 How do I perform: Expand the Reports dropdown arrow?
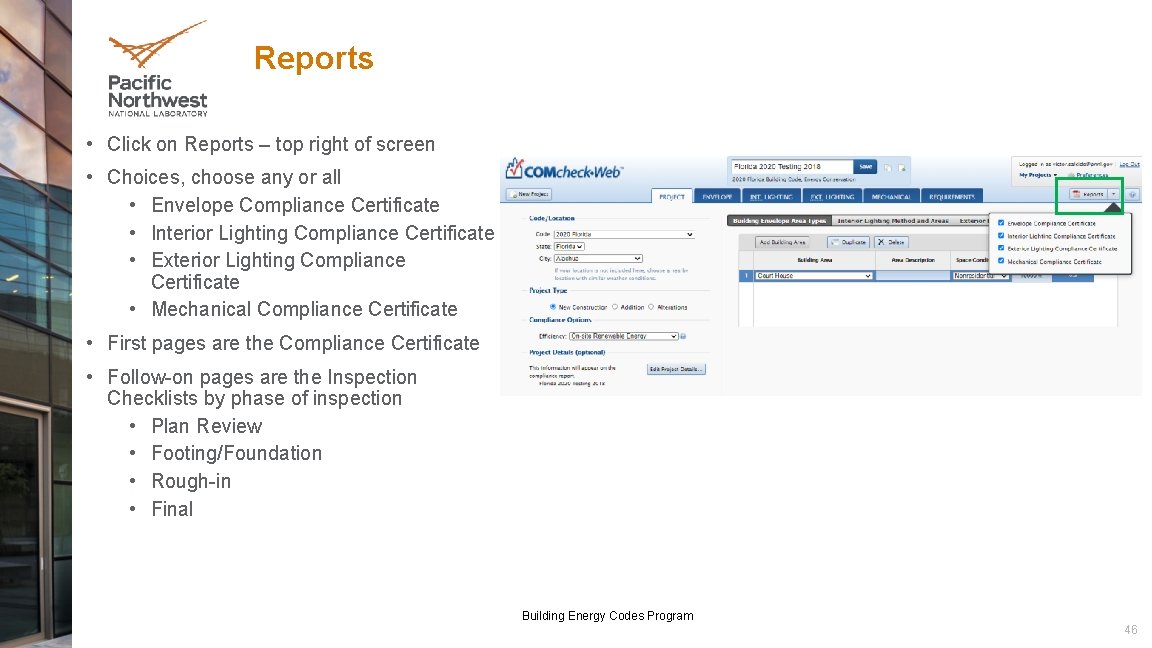tap(1113, 193)
